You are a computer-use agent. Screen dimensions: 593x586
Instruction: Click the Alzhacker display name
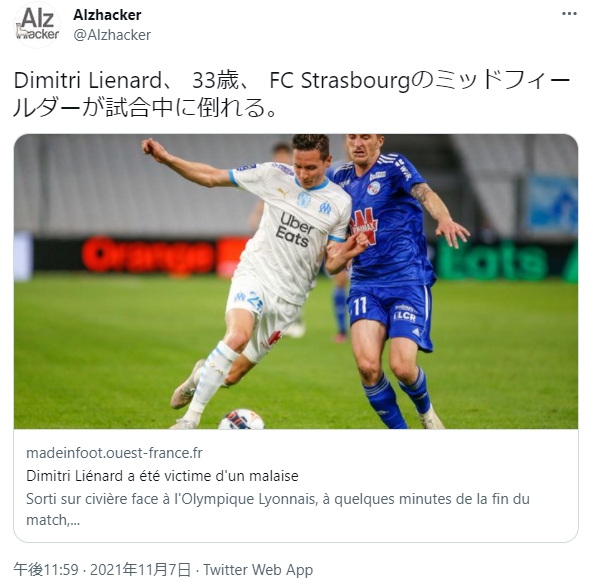pos(107,15)
